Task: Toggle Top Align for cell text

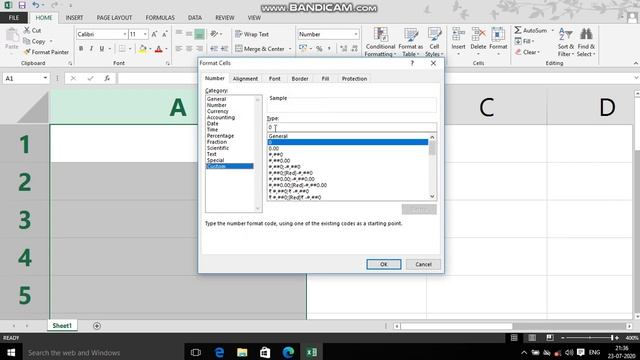Action: coord(179,34)
